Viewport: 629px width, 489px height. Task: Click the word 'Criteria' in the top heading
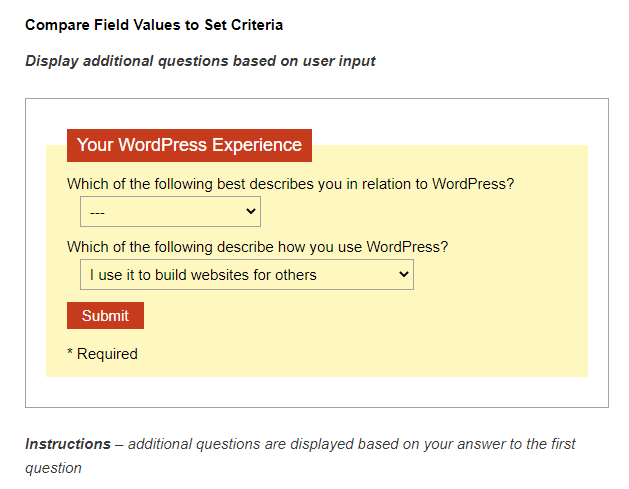pyautogui.click(x=254, y=24)
